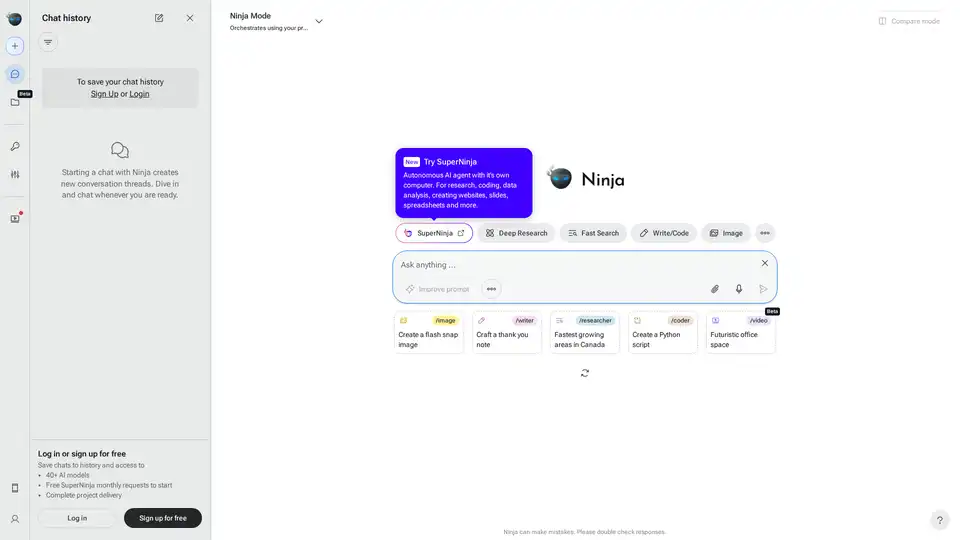This screenshot has width=960, height=540.
Task: Toggle Compare mode
Action: [909, 21]
